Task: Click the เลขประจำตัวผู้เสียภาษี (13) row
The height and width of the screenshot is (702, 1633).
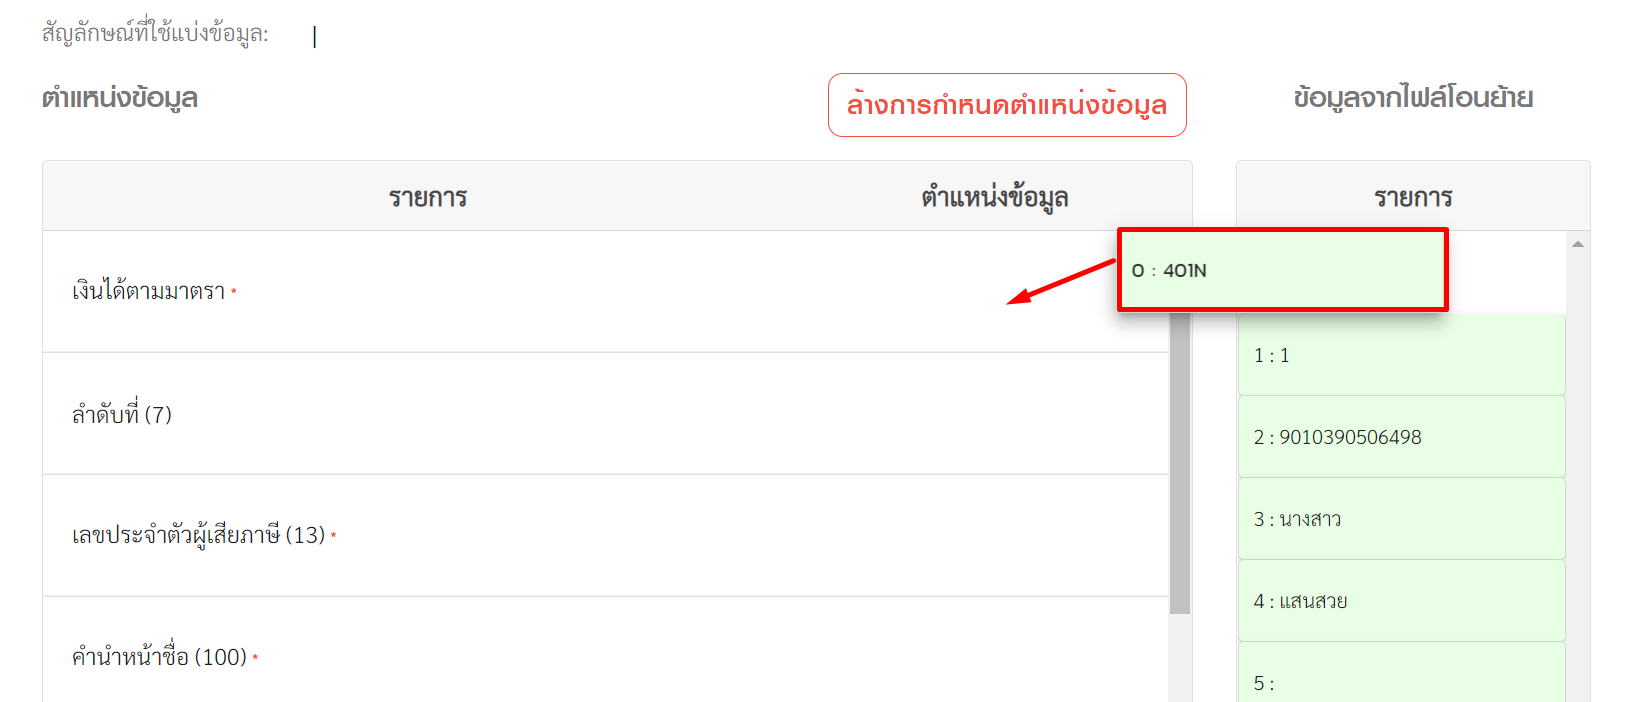Action: (x=605, y=536)
